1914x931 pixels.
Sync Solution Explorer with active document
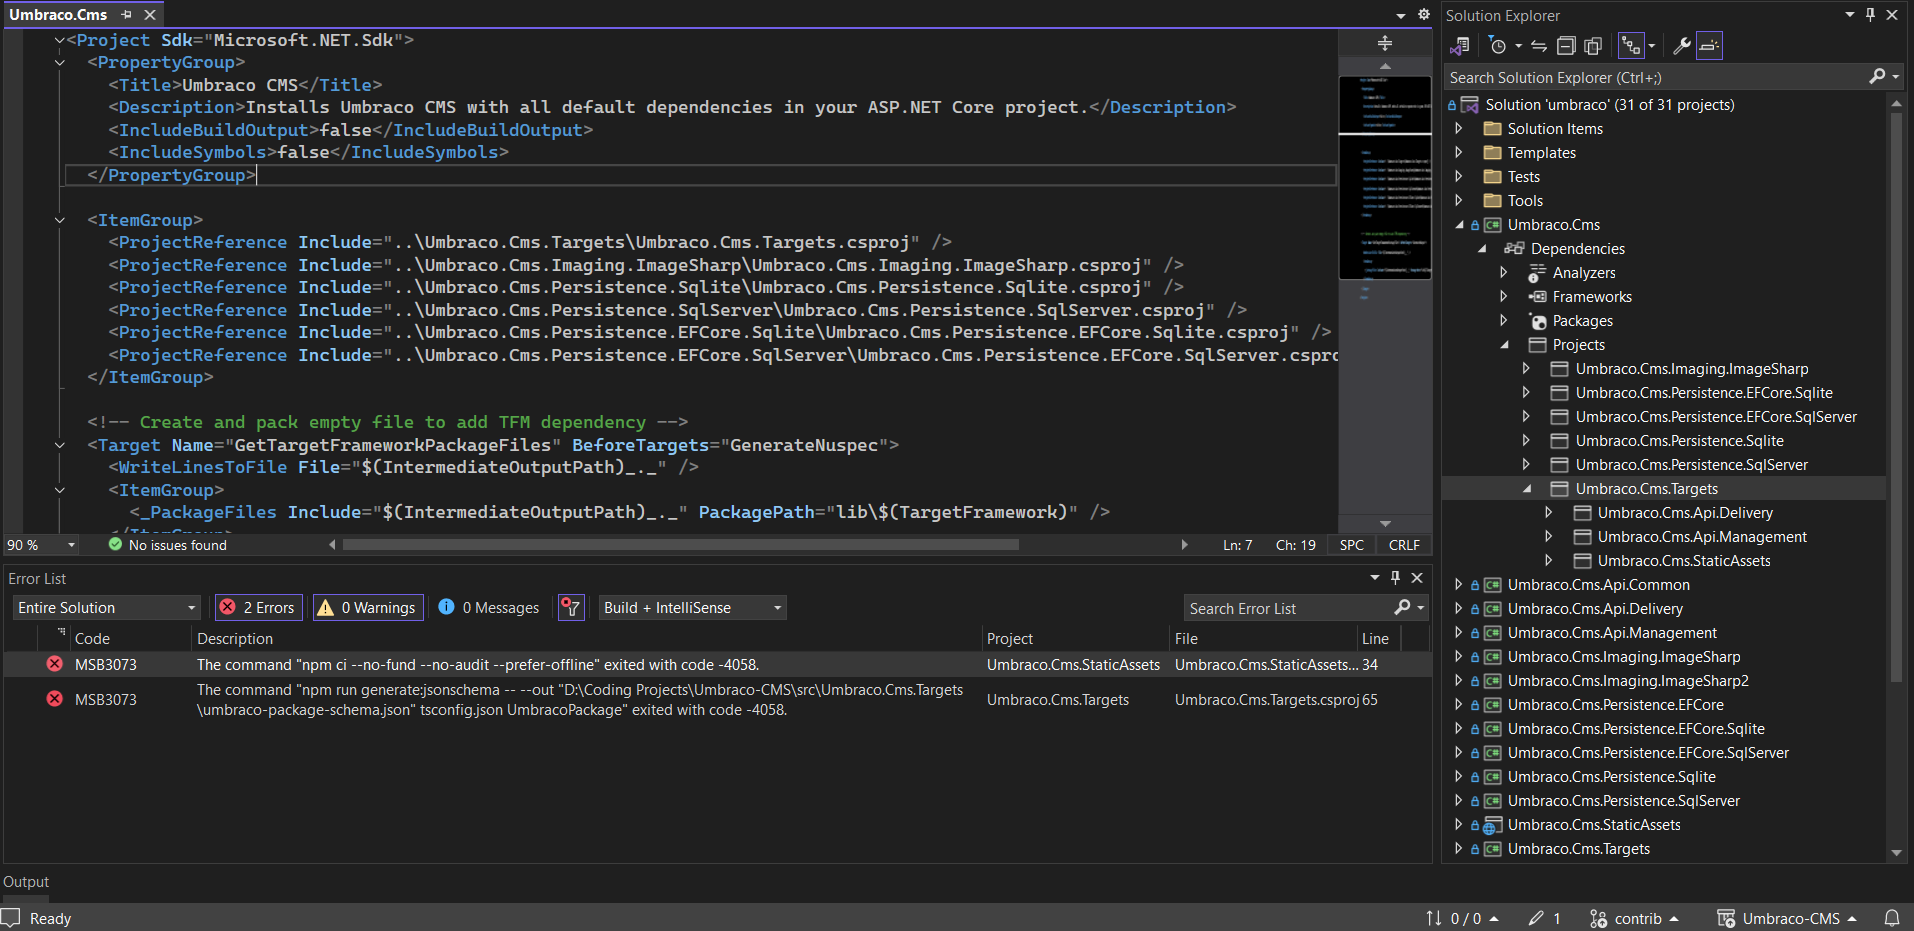(1538, 45)
